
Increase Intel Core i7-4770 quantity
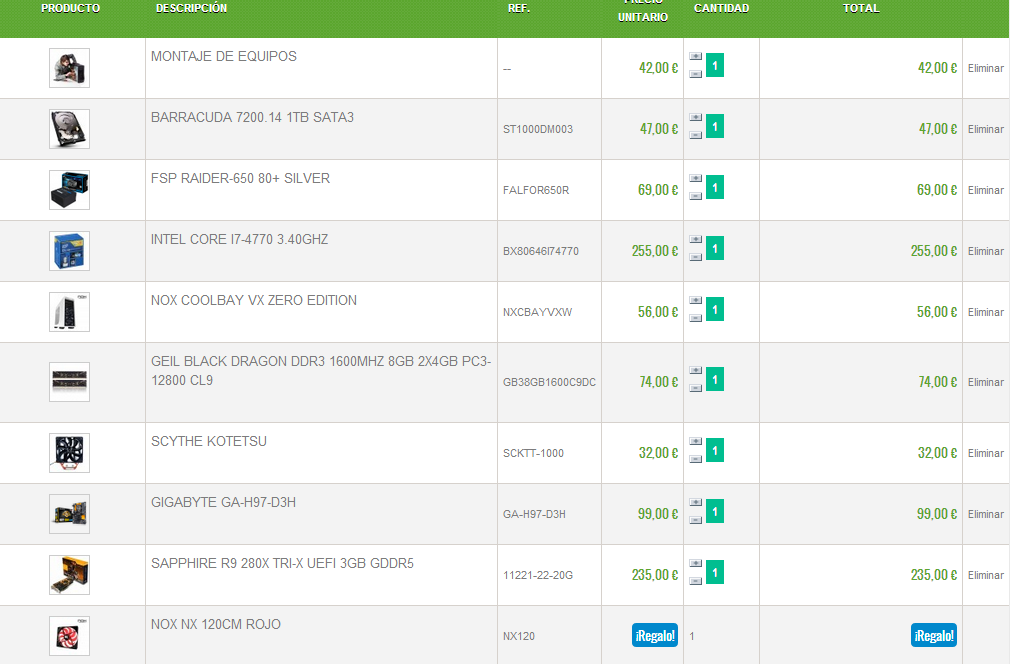[x=695, y=240]
